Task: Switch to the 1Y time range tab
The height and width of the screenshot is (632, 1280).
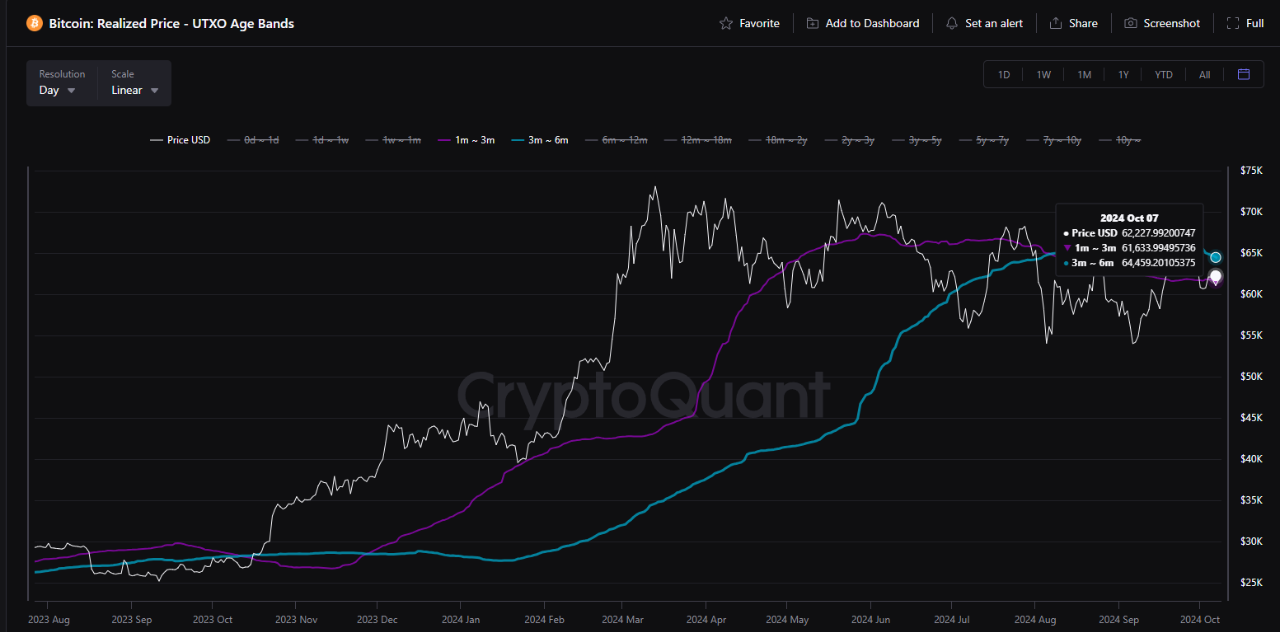Action: 1123,74
